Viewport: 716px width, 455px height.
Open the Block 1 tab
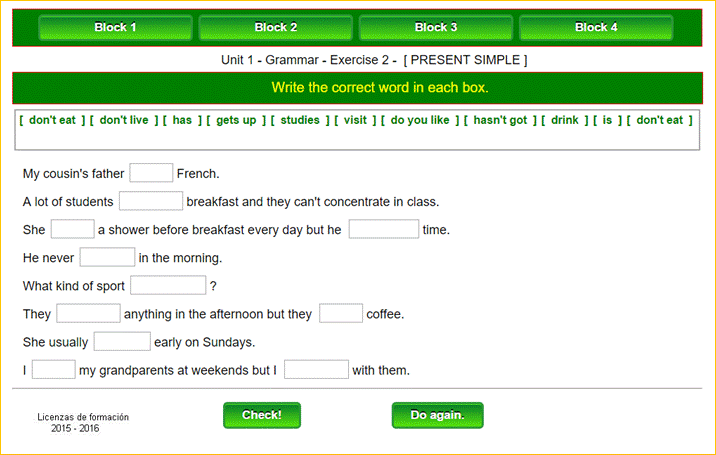tap(116, 27)
